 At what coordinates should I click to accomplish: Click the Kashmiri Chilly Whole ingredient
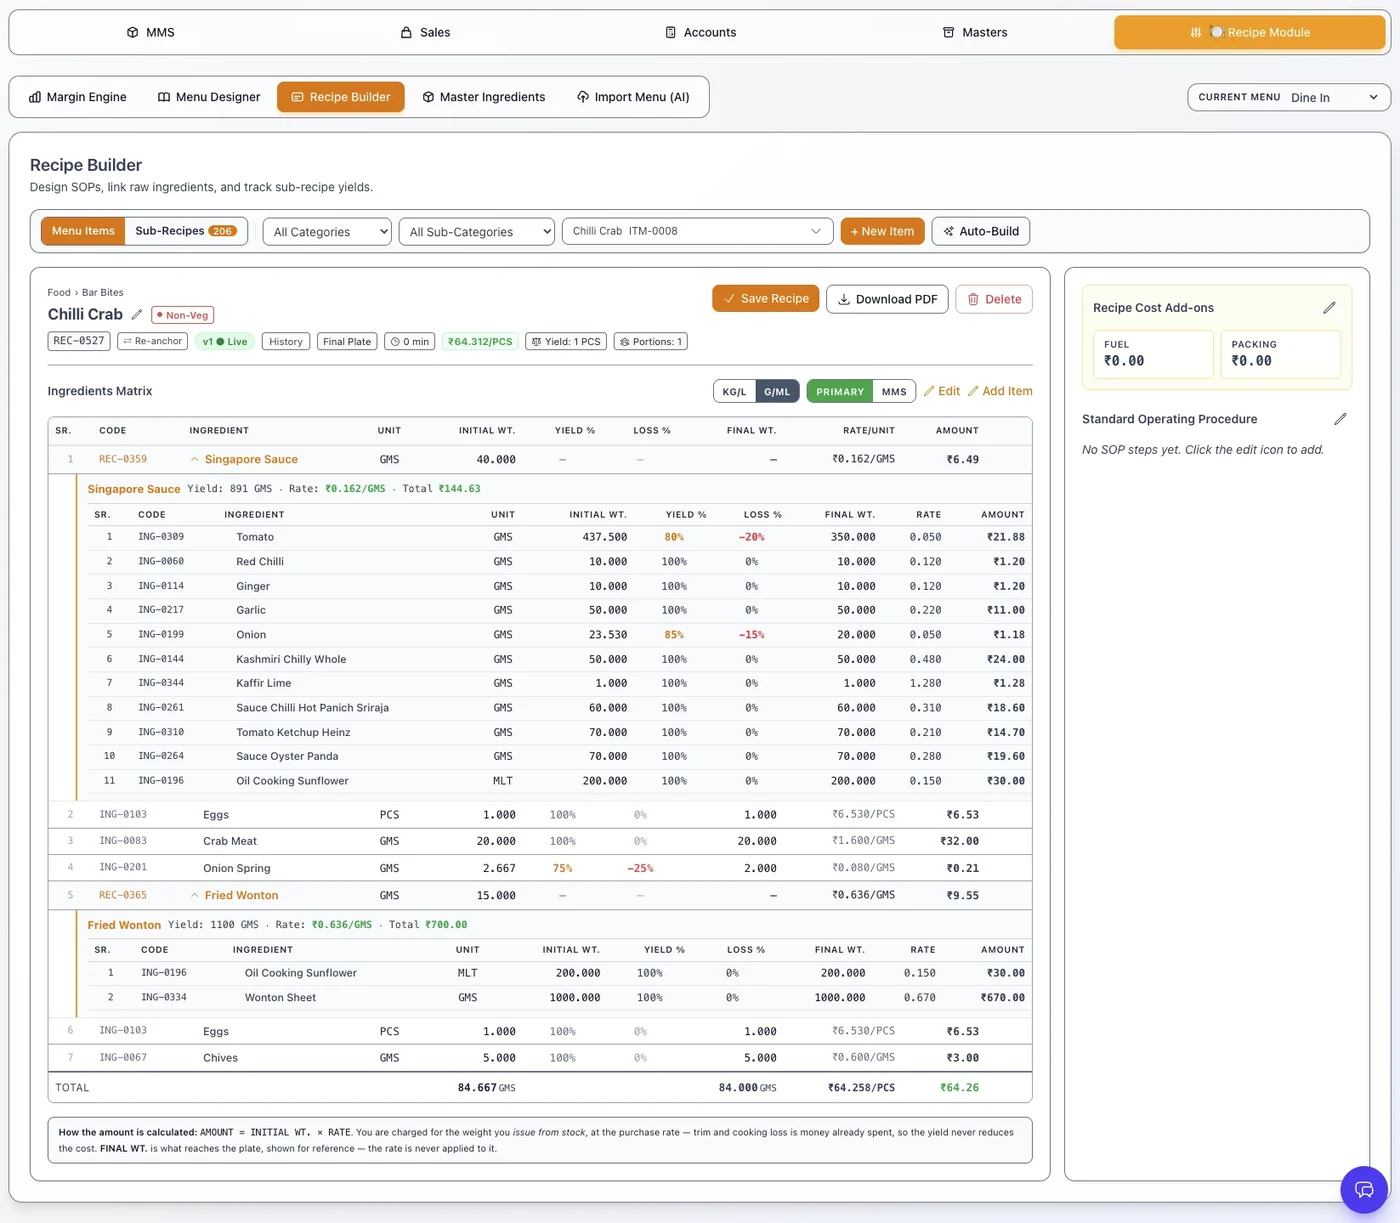(291, 659)
